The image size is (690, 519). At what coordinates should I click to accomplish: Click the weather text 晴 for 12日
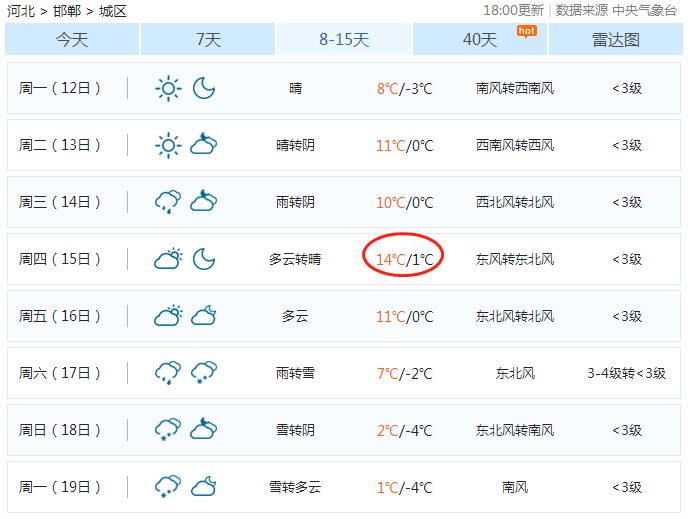tap(296, 88)
